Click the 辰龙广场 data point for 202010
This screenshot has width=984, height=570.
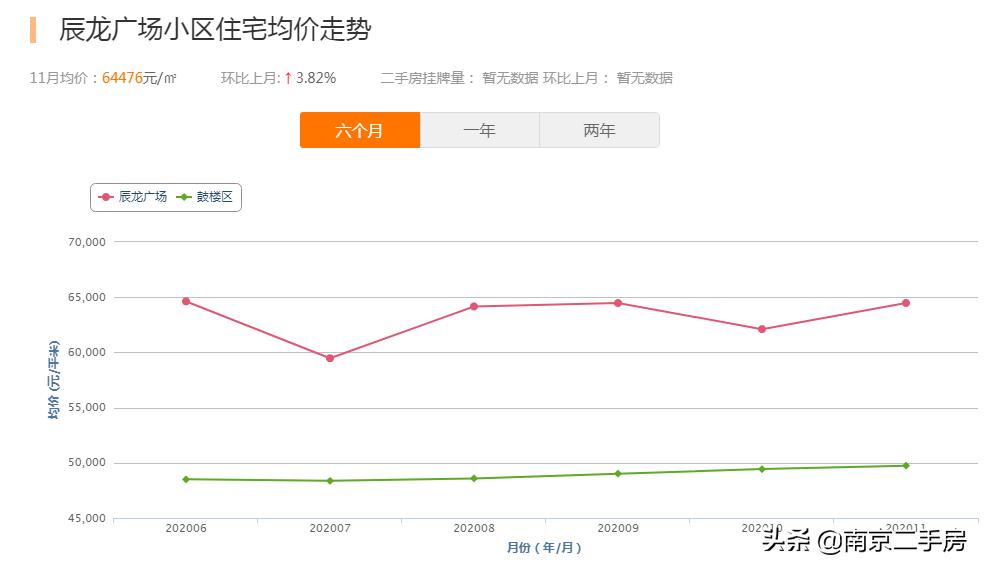[762, 329]
